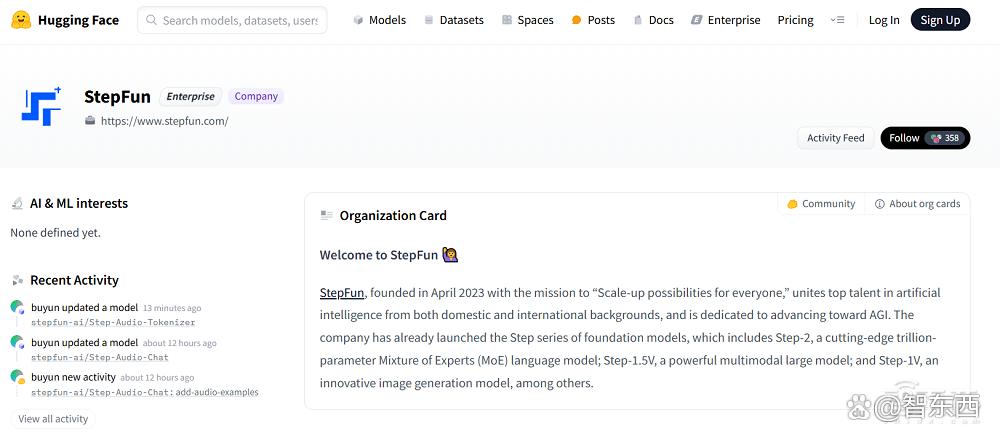The height and width of the screenshot is (442, 1000).
Task: Expand the more-options menu beside Pricing
Action: tap(837, 20)
